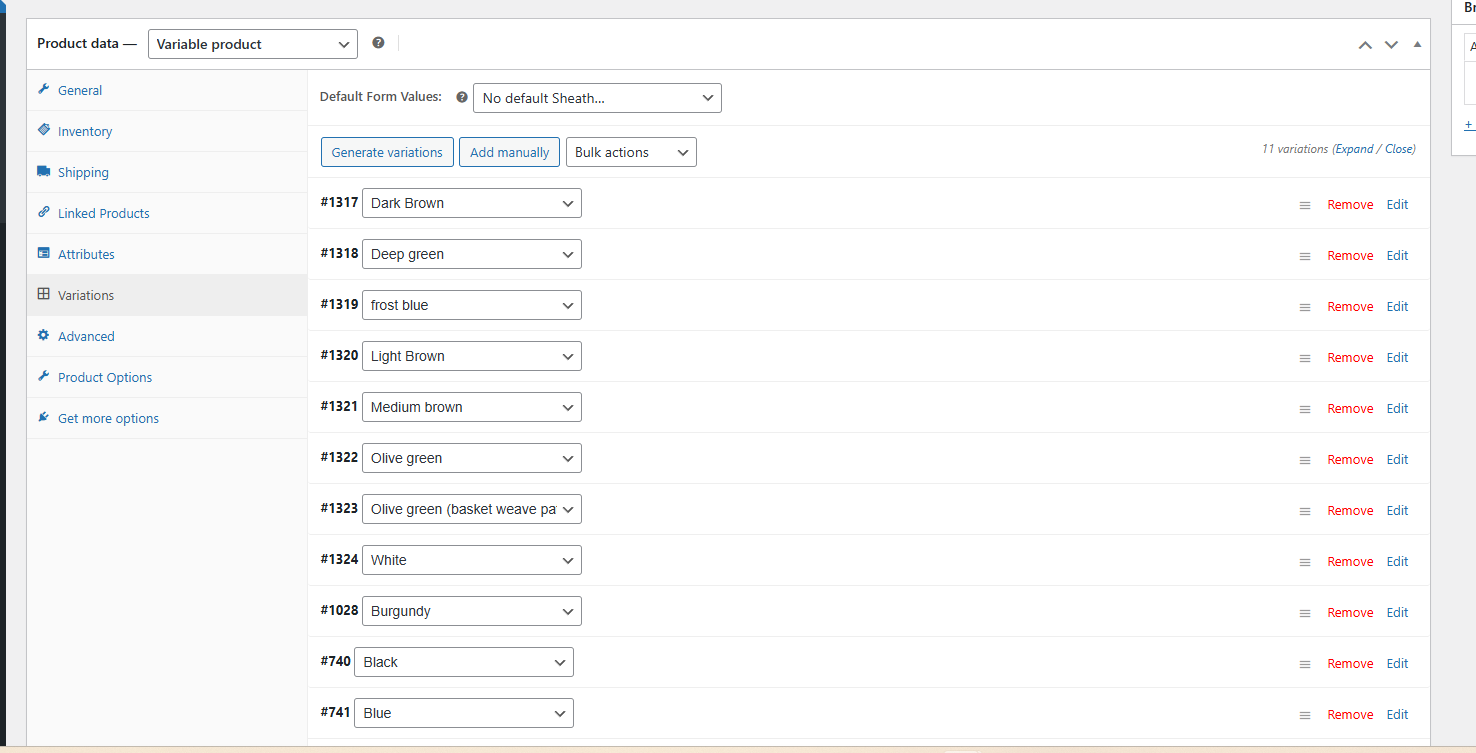
Task: Switch to the Attributes tab
Action: 86,254
